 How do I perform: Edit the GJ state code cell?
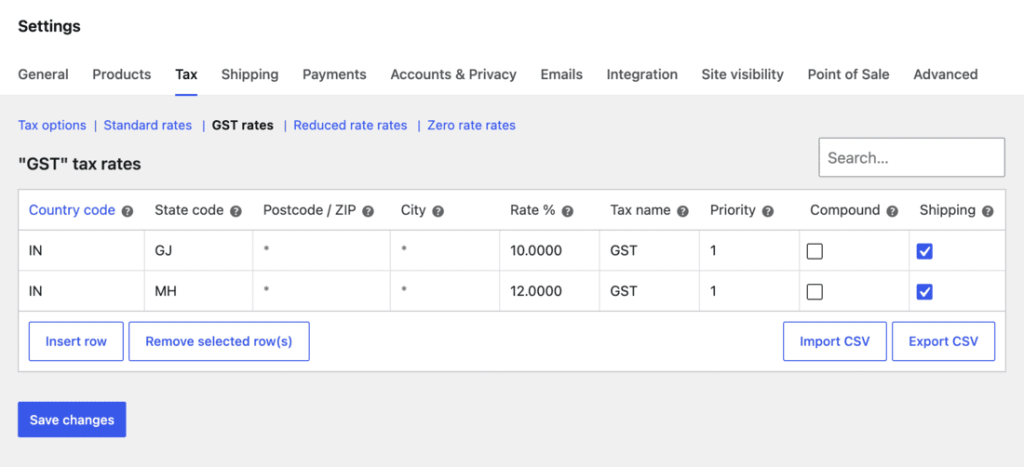pos(199,251)
